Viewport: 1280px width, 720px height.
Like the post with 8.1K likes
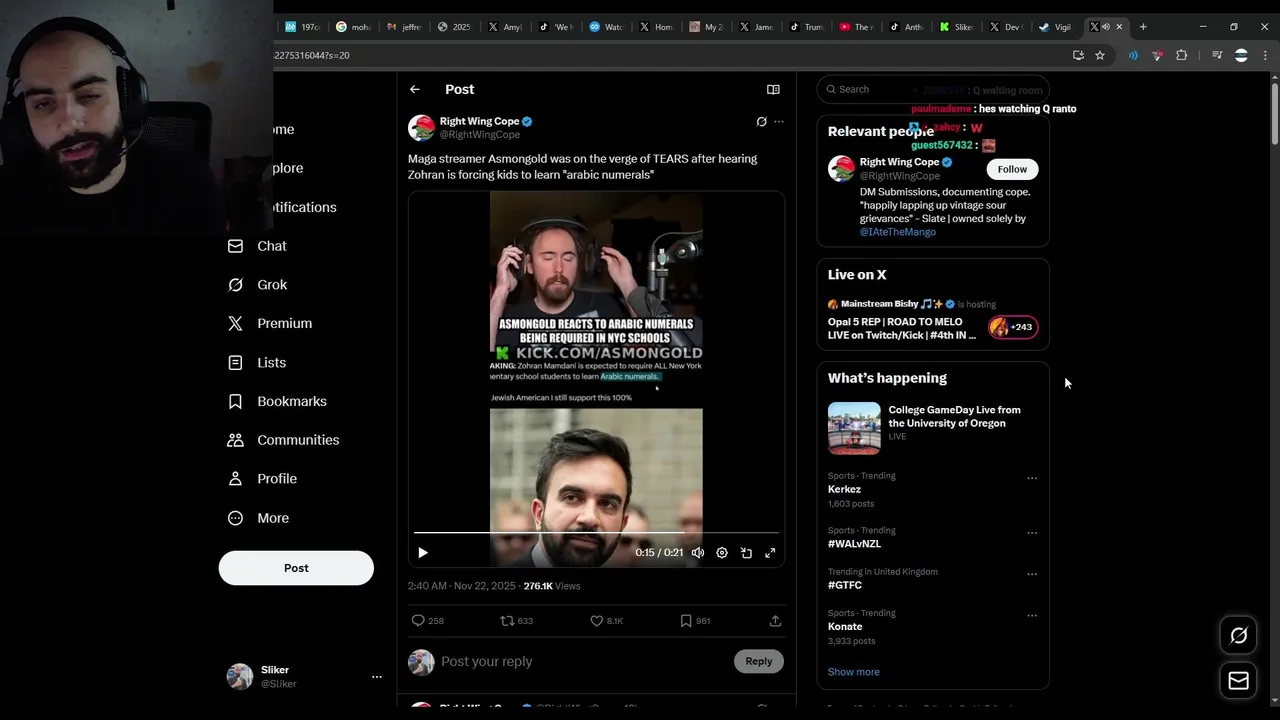tap(606, 621)
